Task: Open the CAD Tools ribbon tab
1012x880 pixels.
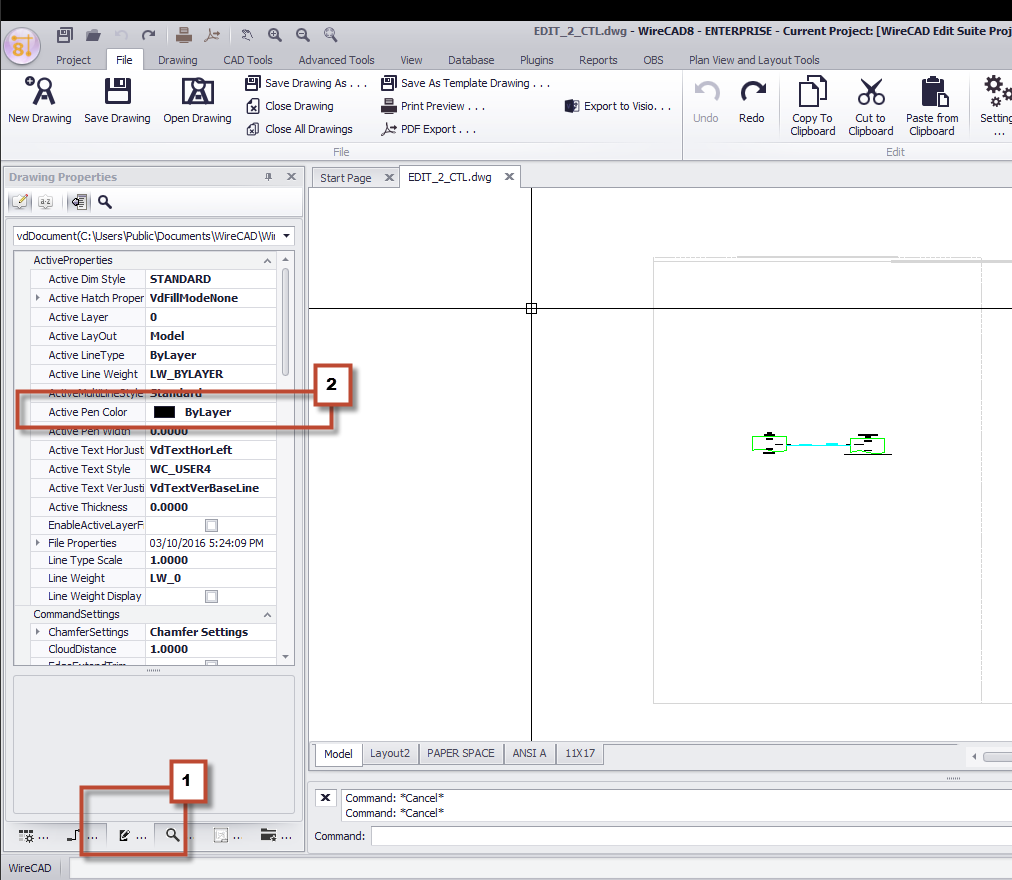Action: coord(248,60)
